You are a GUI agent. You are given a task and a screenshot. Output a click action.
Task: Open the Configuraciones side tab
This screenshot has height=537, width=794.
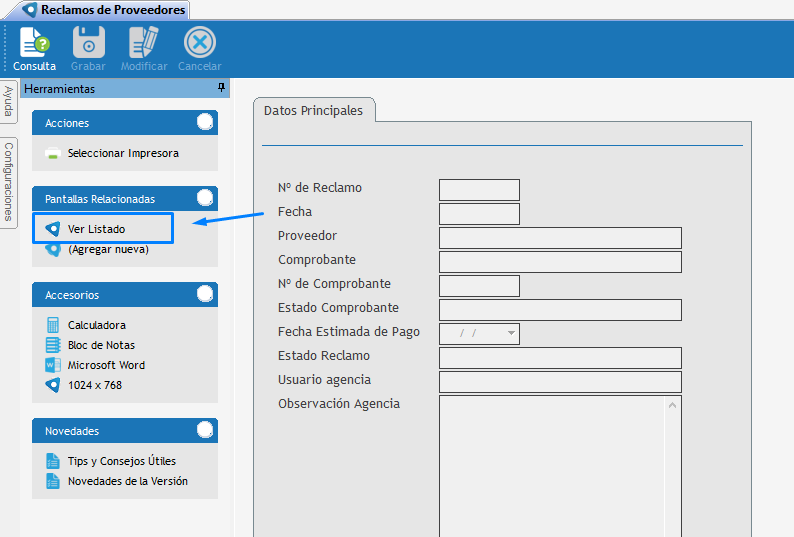[x=8, y=181]
